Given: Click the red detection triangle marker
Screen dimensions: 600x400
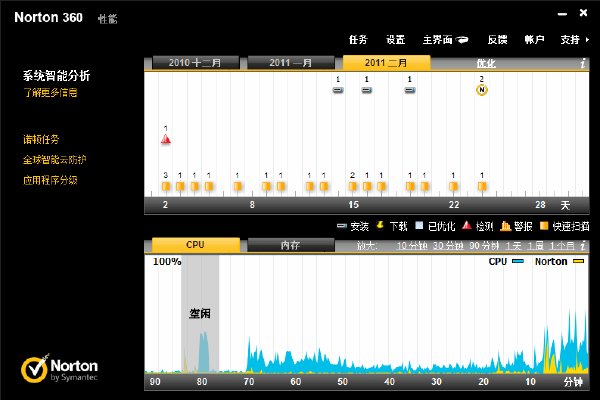Looking at the screenshot, I should click(166, 139).
